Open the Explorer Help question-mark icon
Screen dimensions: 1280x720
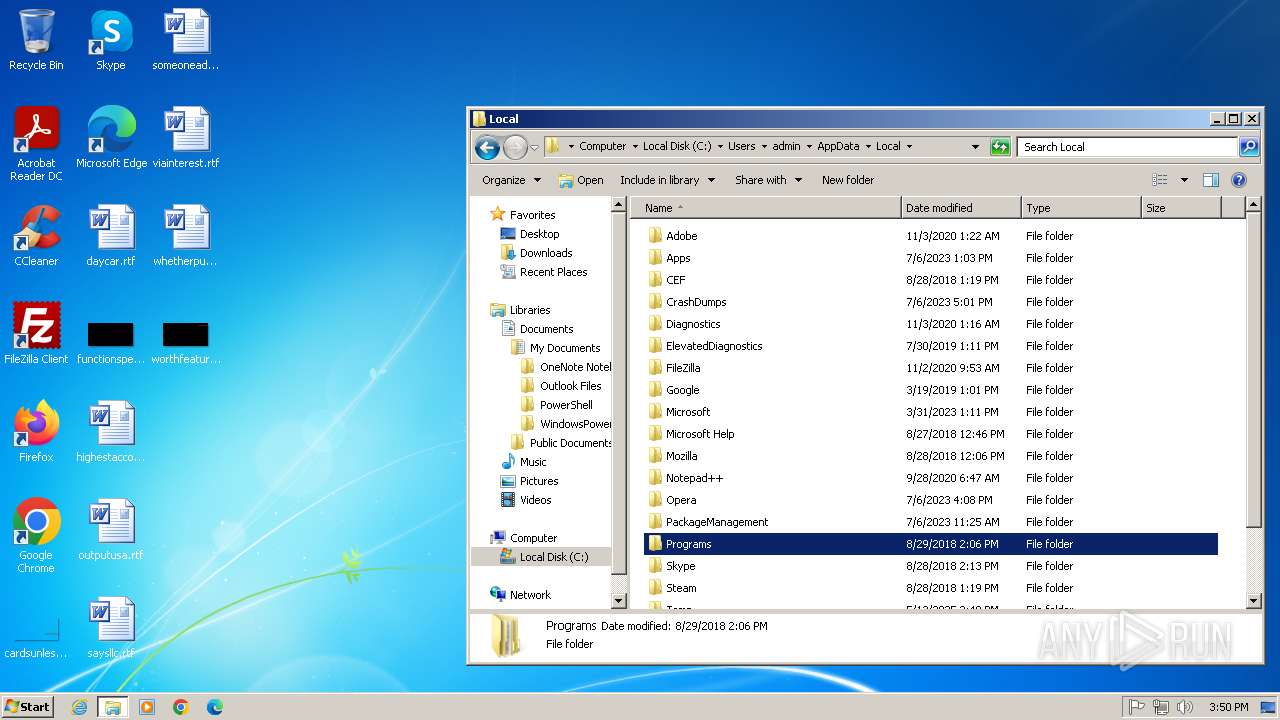(1239, 180)
